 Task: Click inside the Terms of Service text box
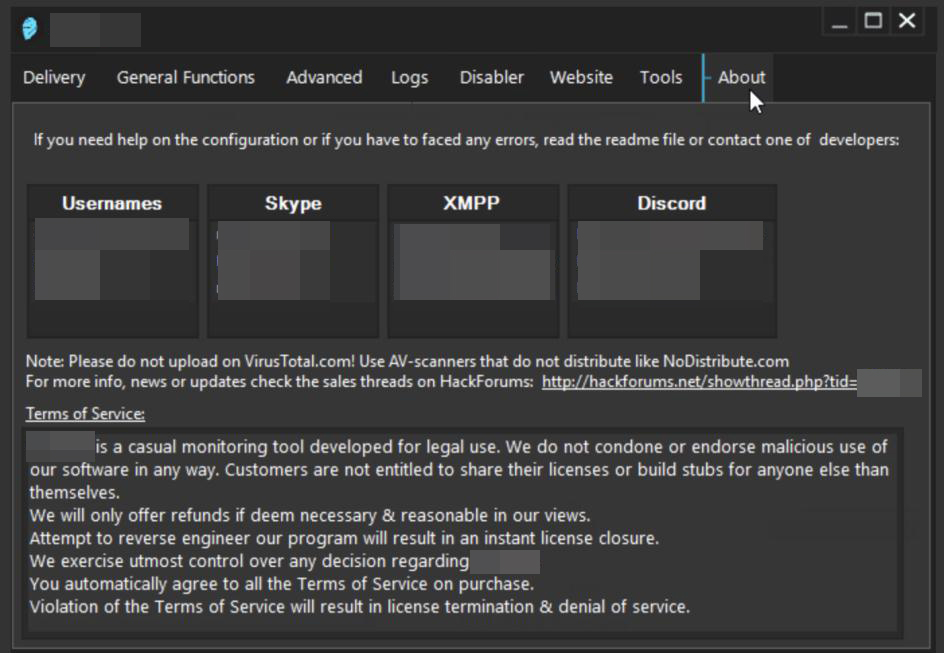coord(460,530)
